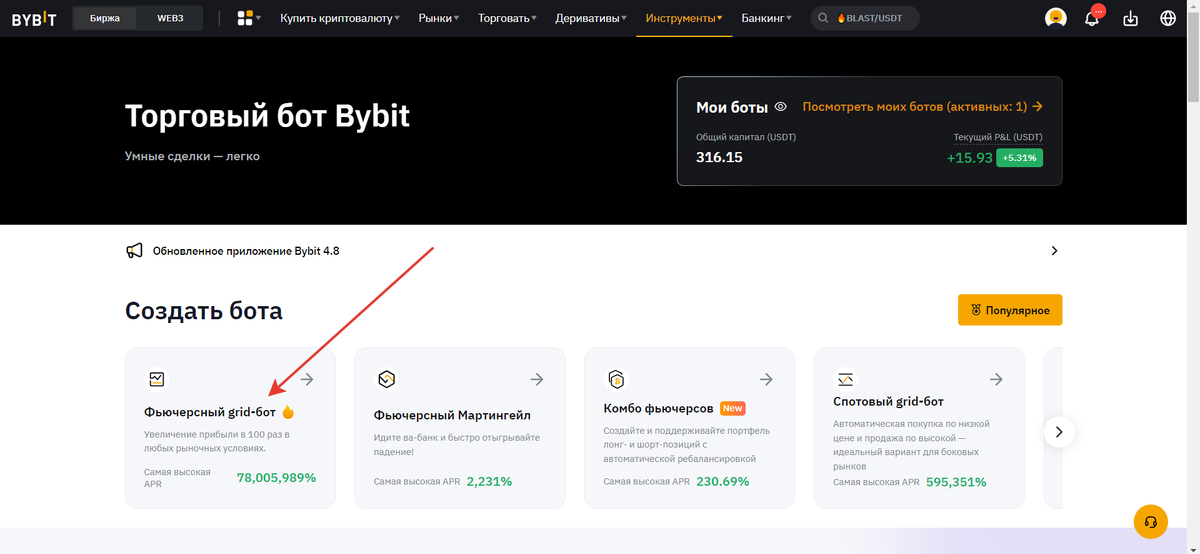The height and width of the screenshot is (554, 1200).
Task: Click the 2,231% APR value
Action: coord(489,481)
